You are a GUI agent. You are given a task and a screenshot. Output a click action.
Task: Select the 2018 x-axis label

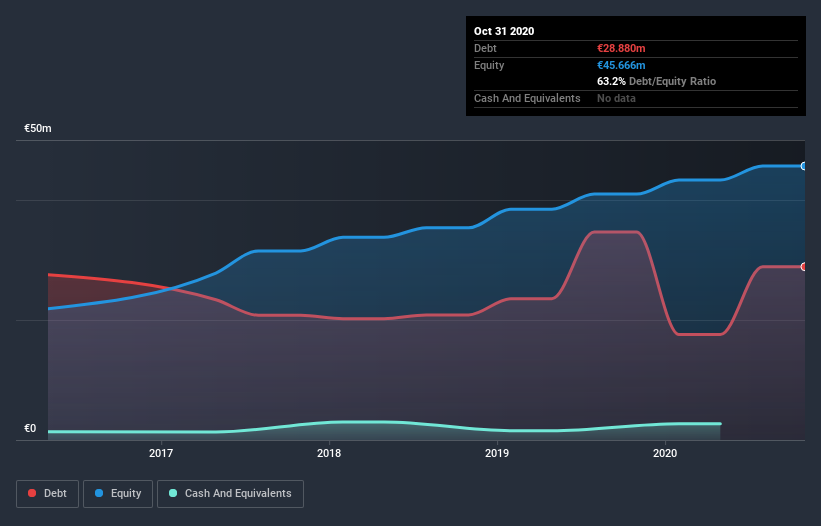click(329, 453)
